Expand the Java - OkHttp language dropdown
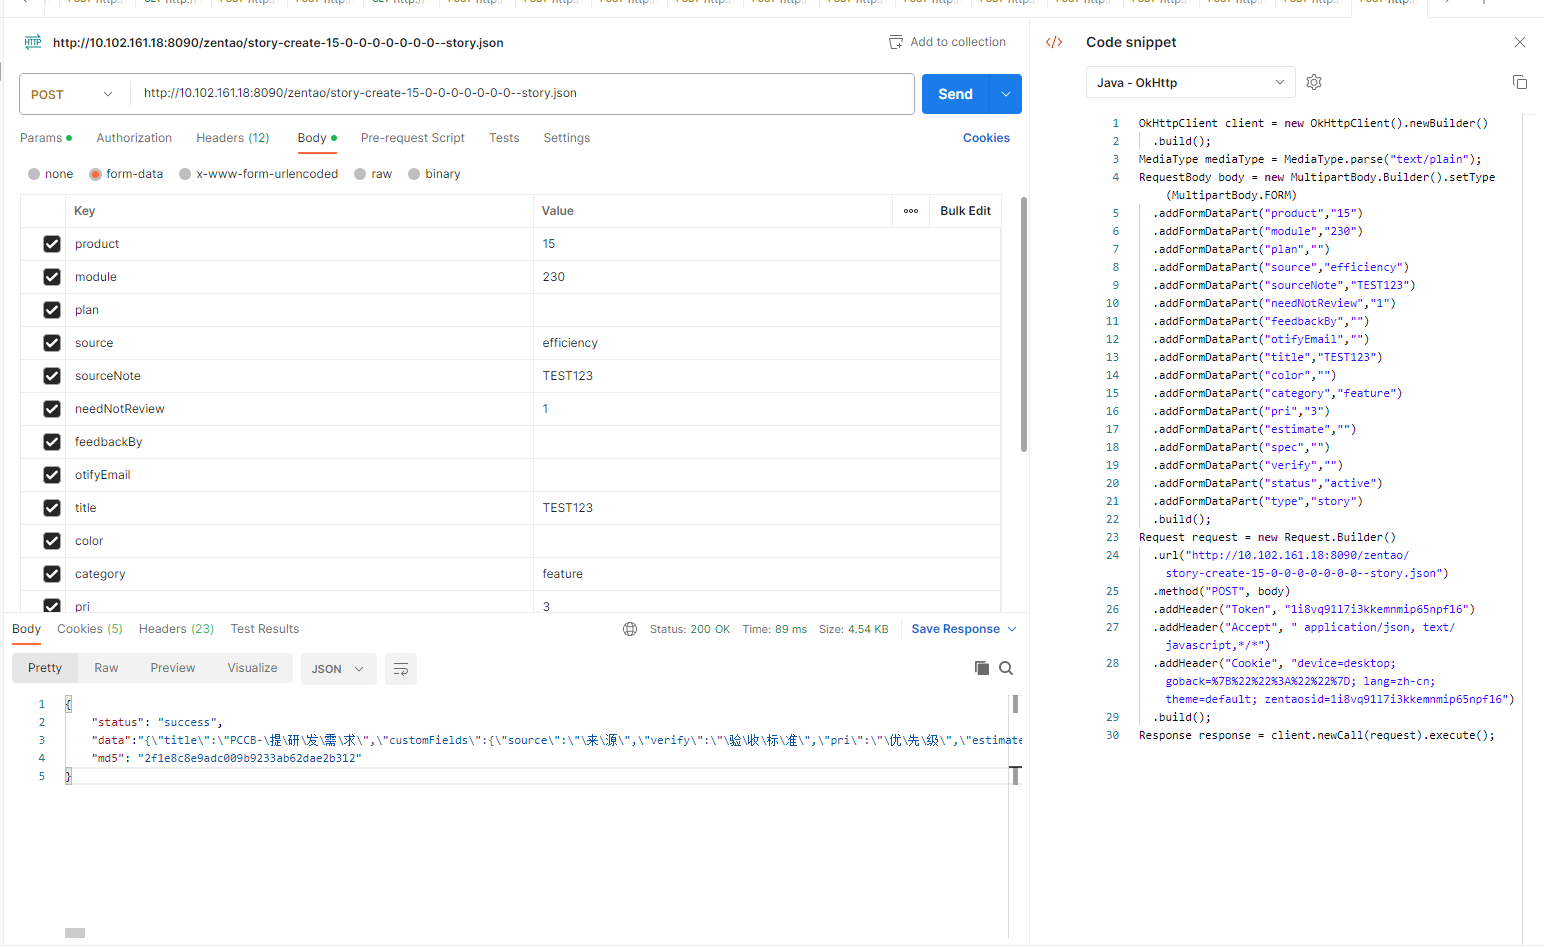The height and width of the screenshot is (948, 1544). point(1190,82)
